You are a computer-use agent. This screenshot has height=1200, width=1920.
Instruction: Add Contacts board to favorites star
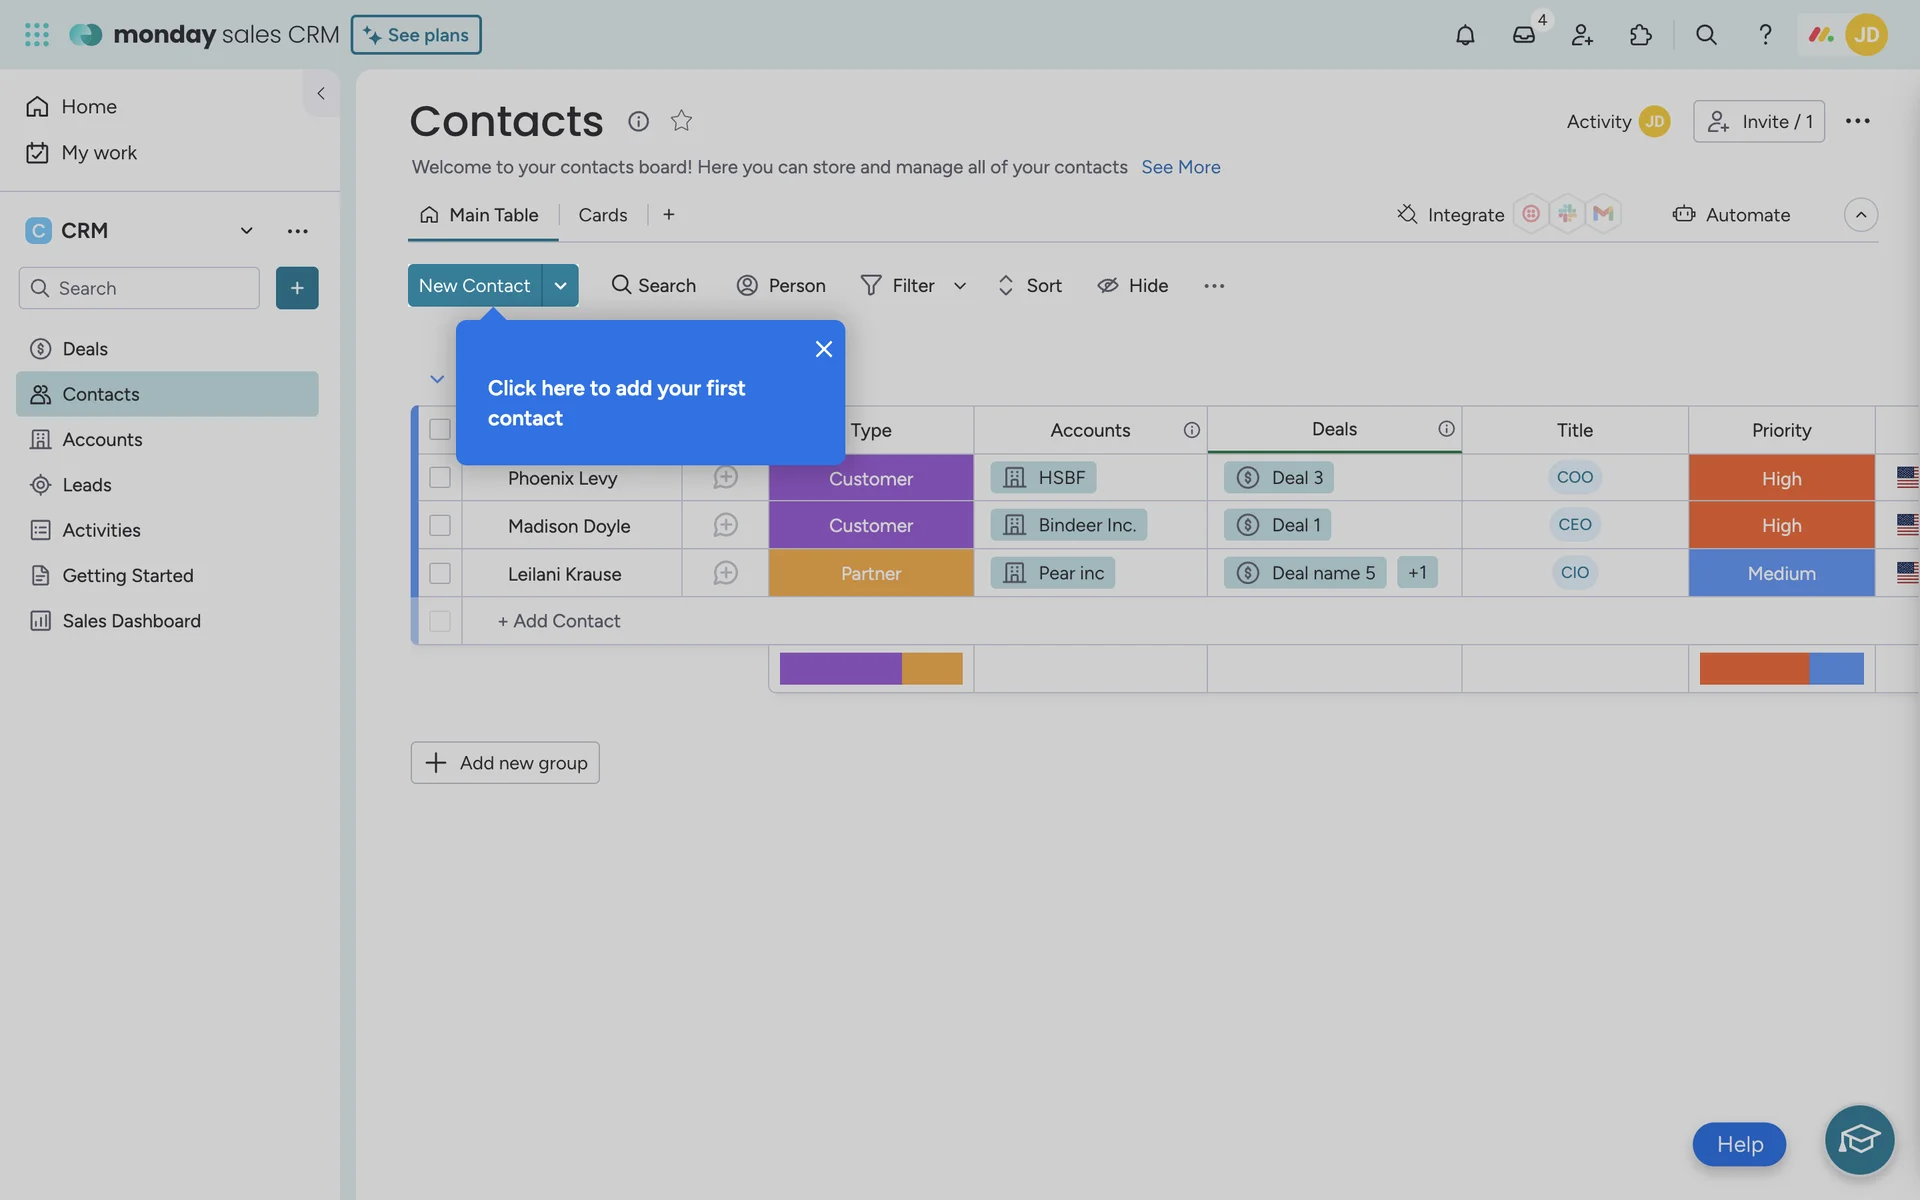tap(681, 121)
